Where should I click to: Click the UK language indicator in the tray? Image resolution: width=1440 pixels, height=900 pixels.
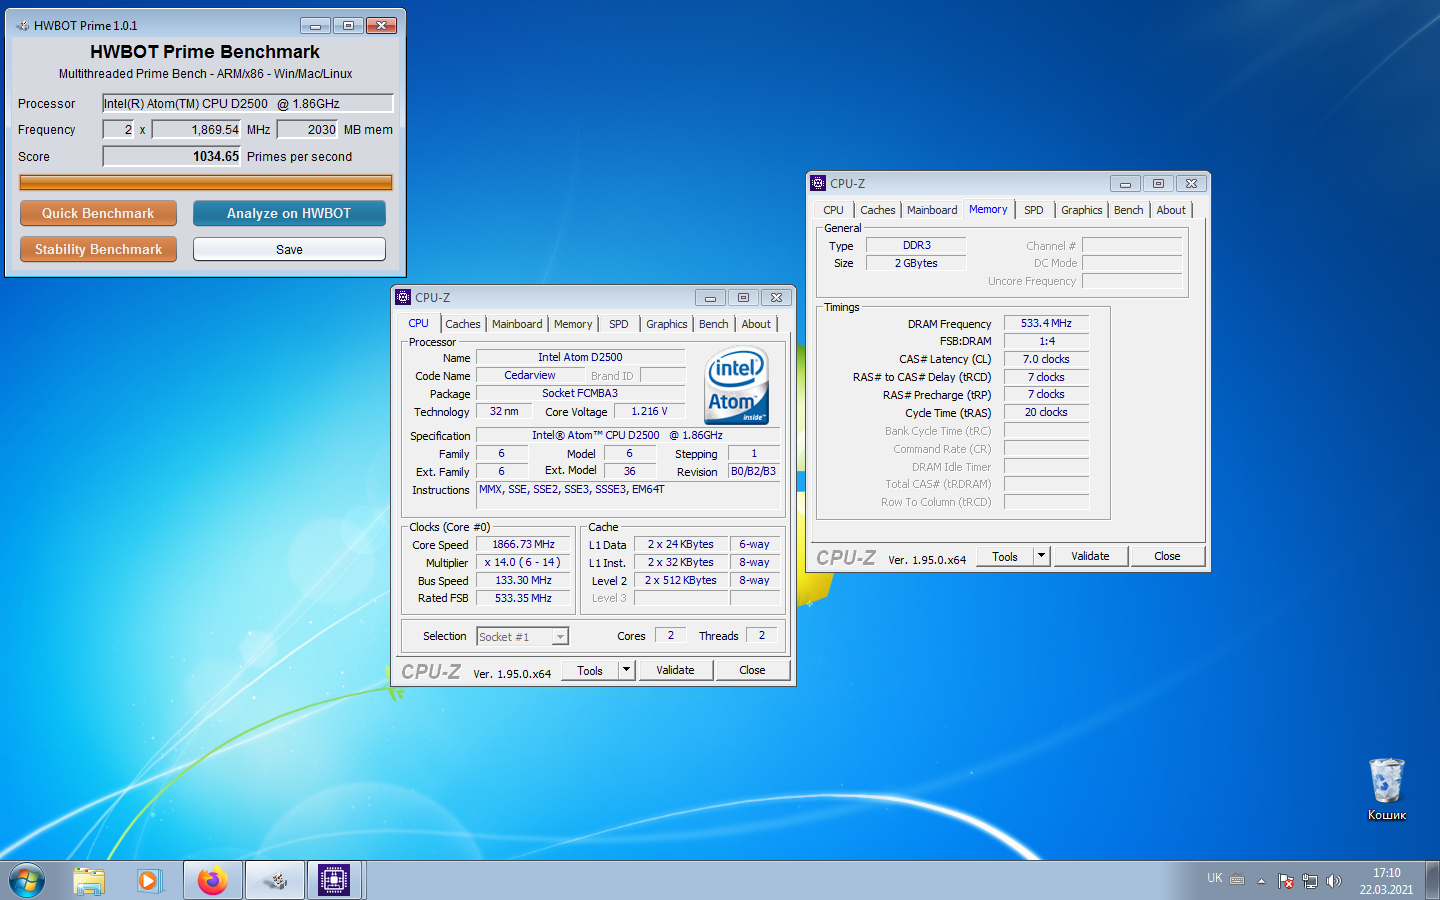(x=1215, y=878)
